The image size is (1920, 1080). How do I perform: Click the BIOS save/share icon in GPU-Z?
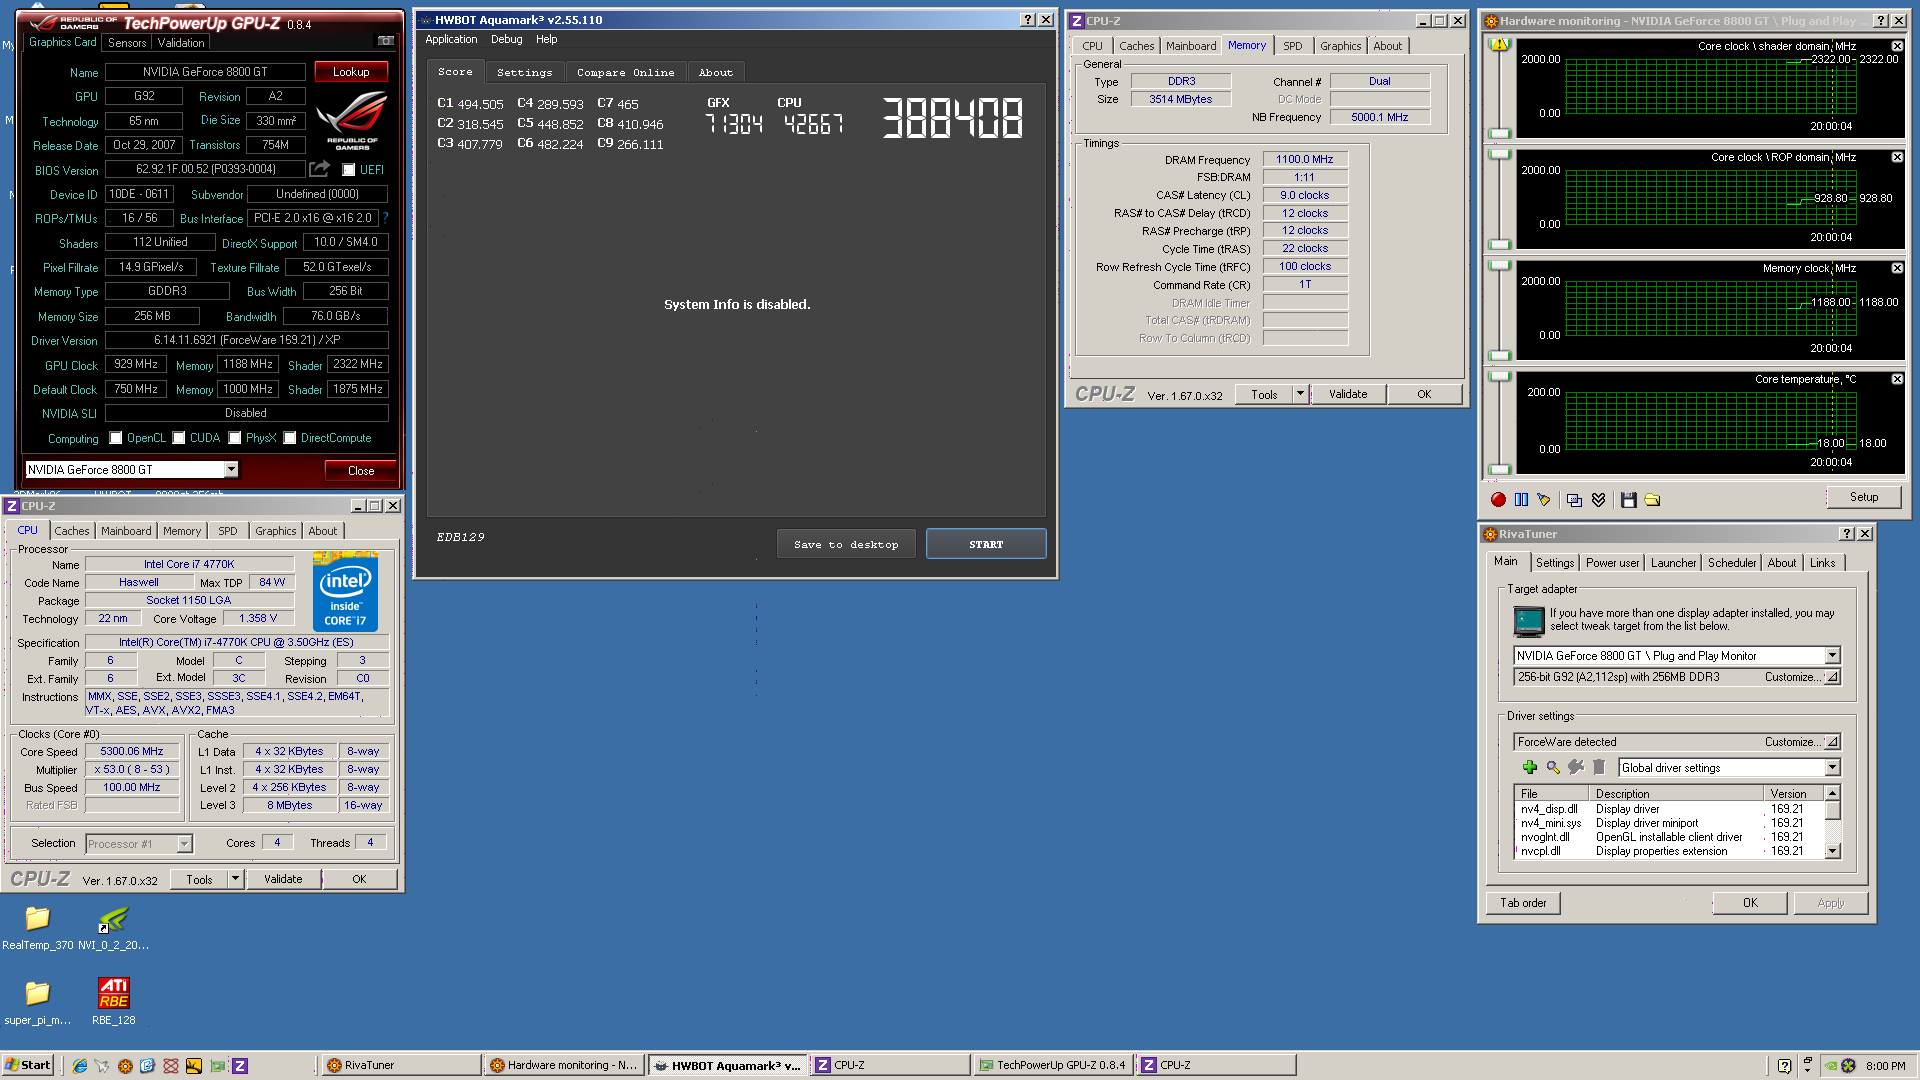coord(319,169)
